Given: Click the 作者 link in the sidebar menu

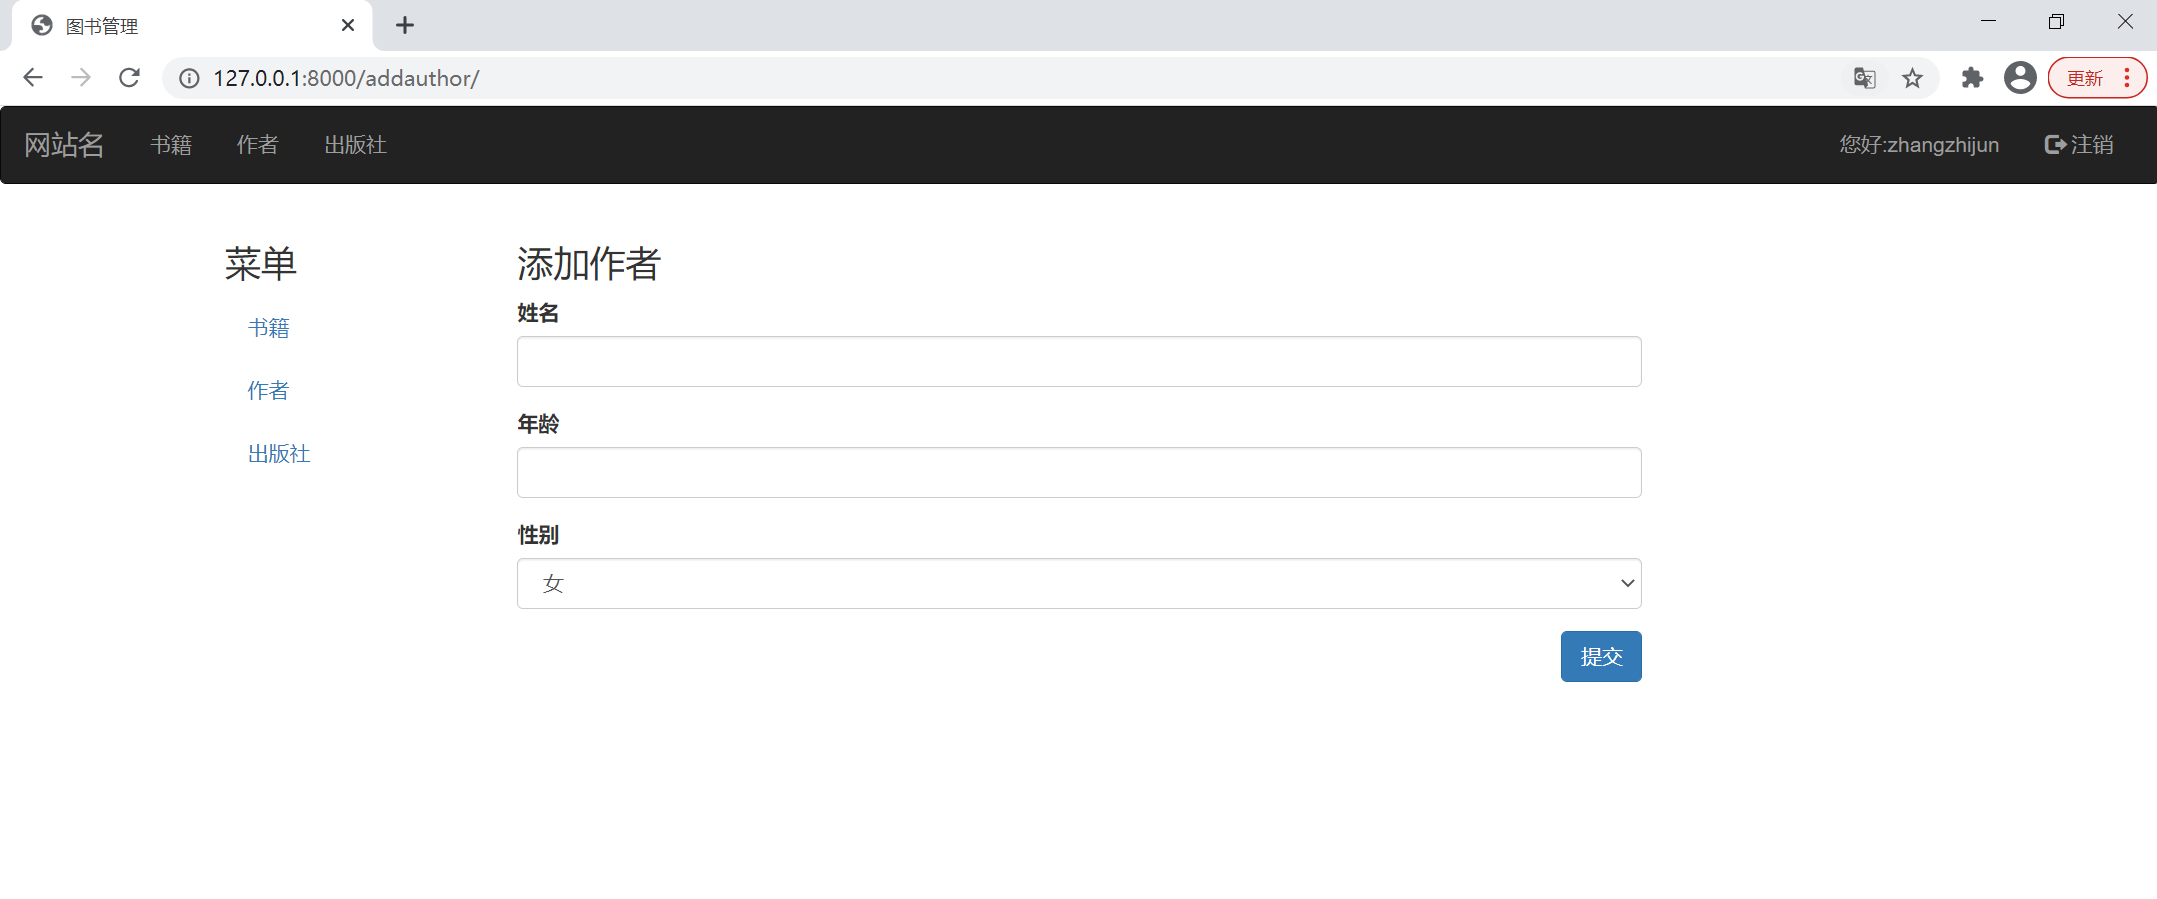Looking at the screenshot, I should point(268,390).
